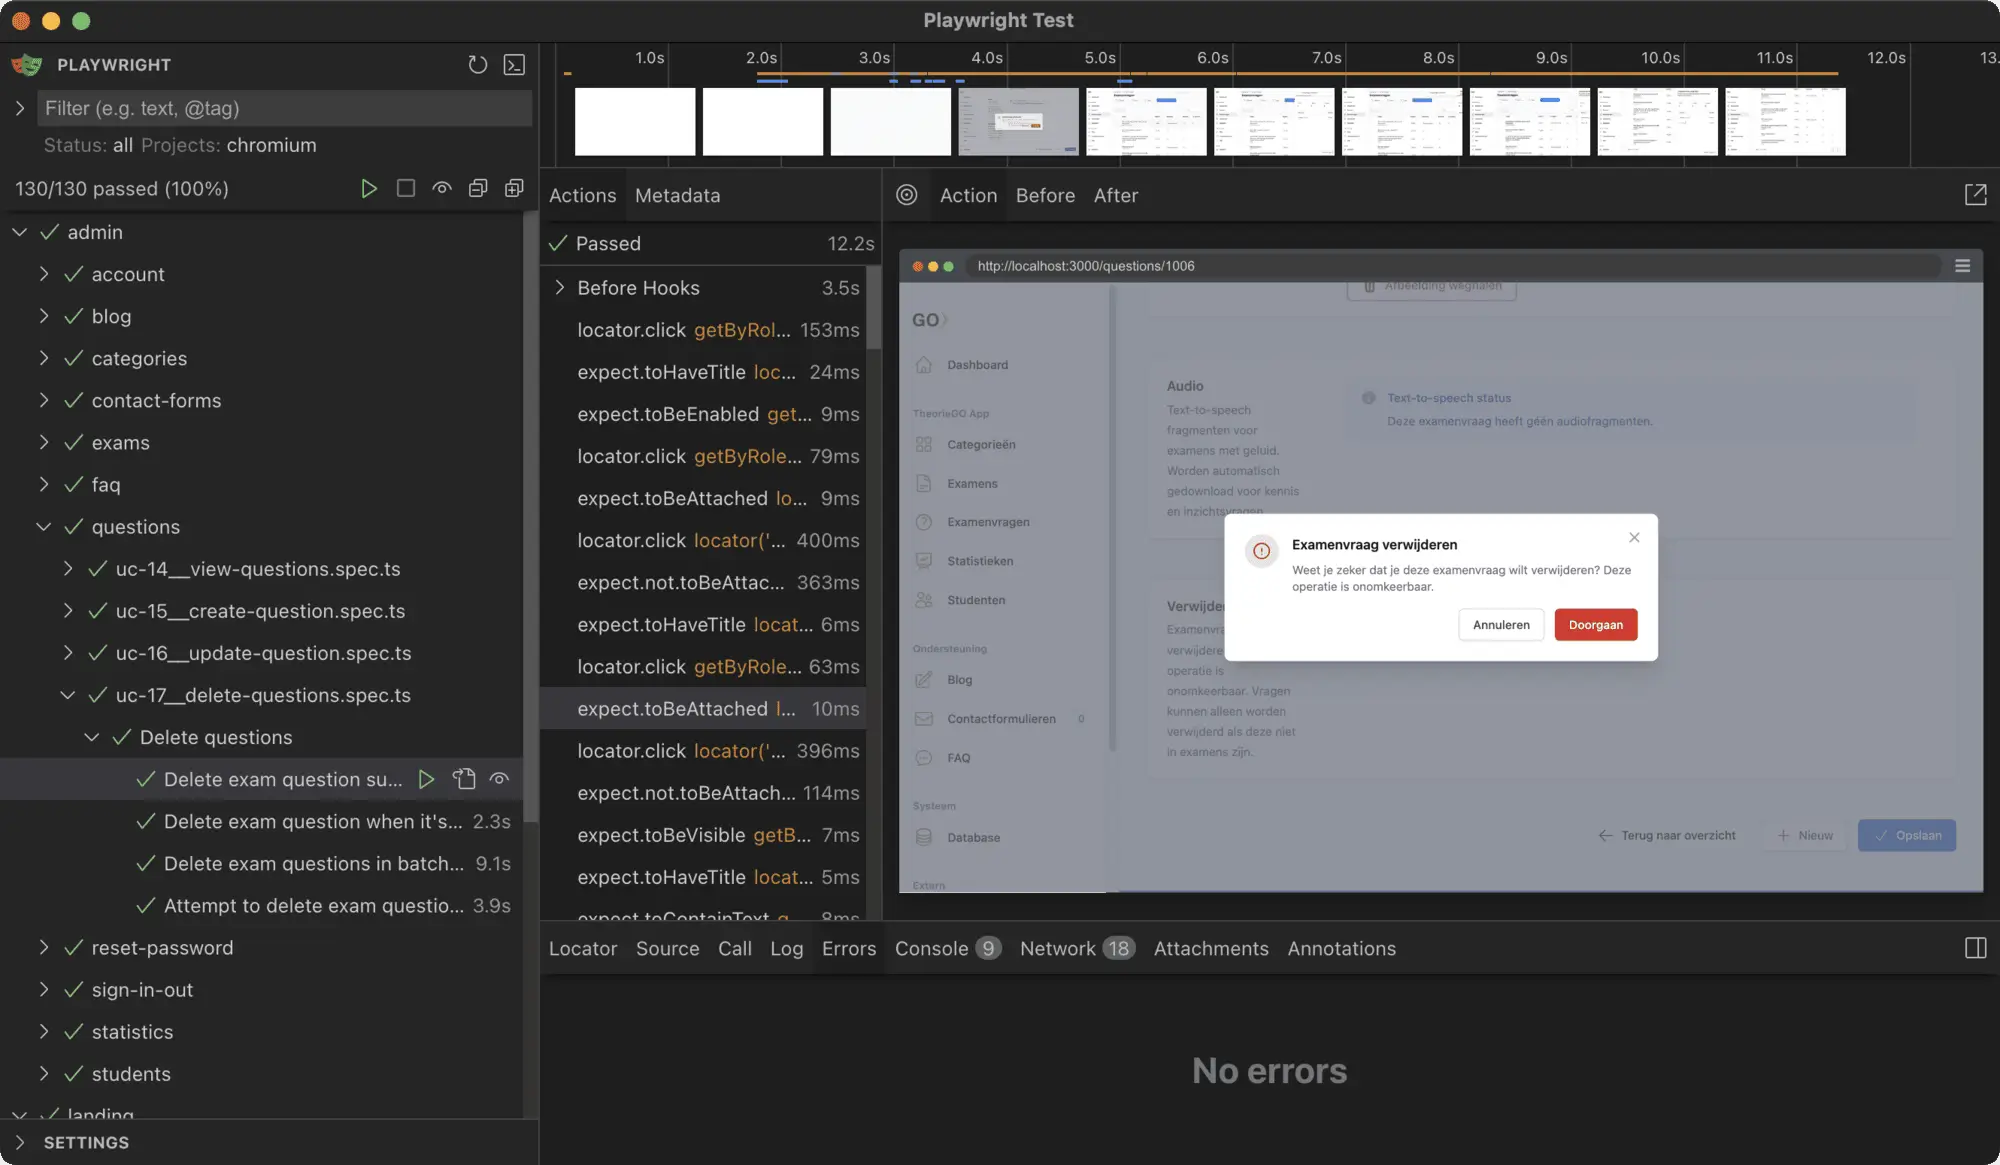
Task: Click the Annuleren button
Action: pyautogui.click(x=1500, y=624)
